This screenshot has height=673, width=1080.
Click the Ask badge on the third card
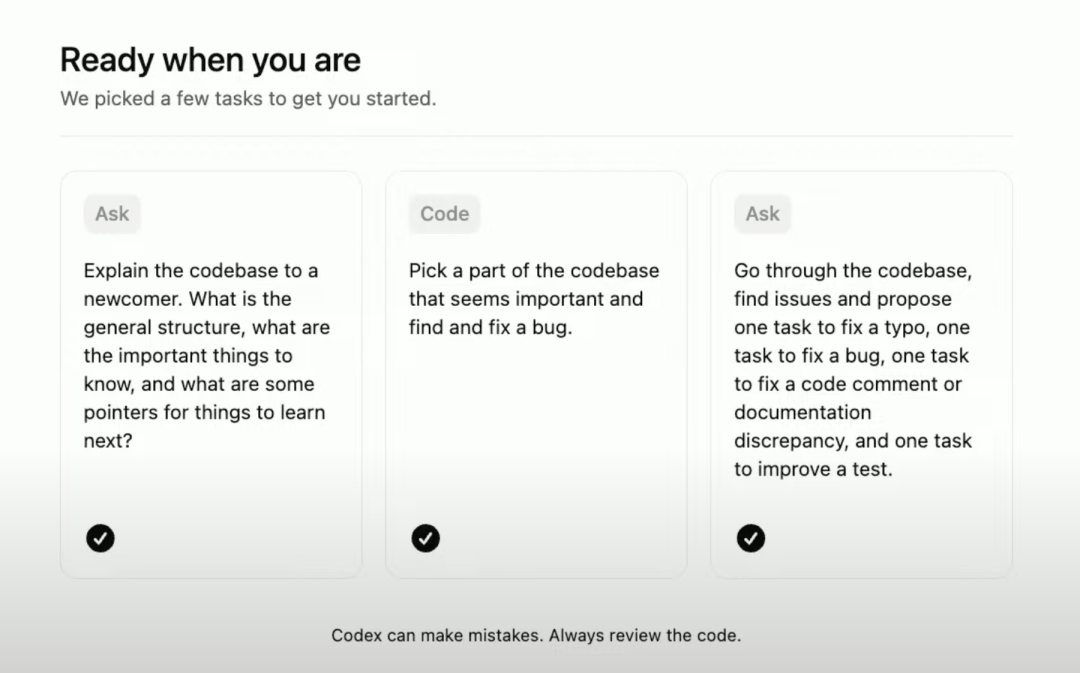pos(762,213)
